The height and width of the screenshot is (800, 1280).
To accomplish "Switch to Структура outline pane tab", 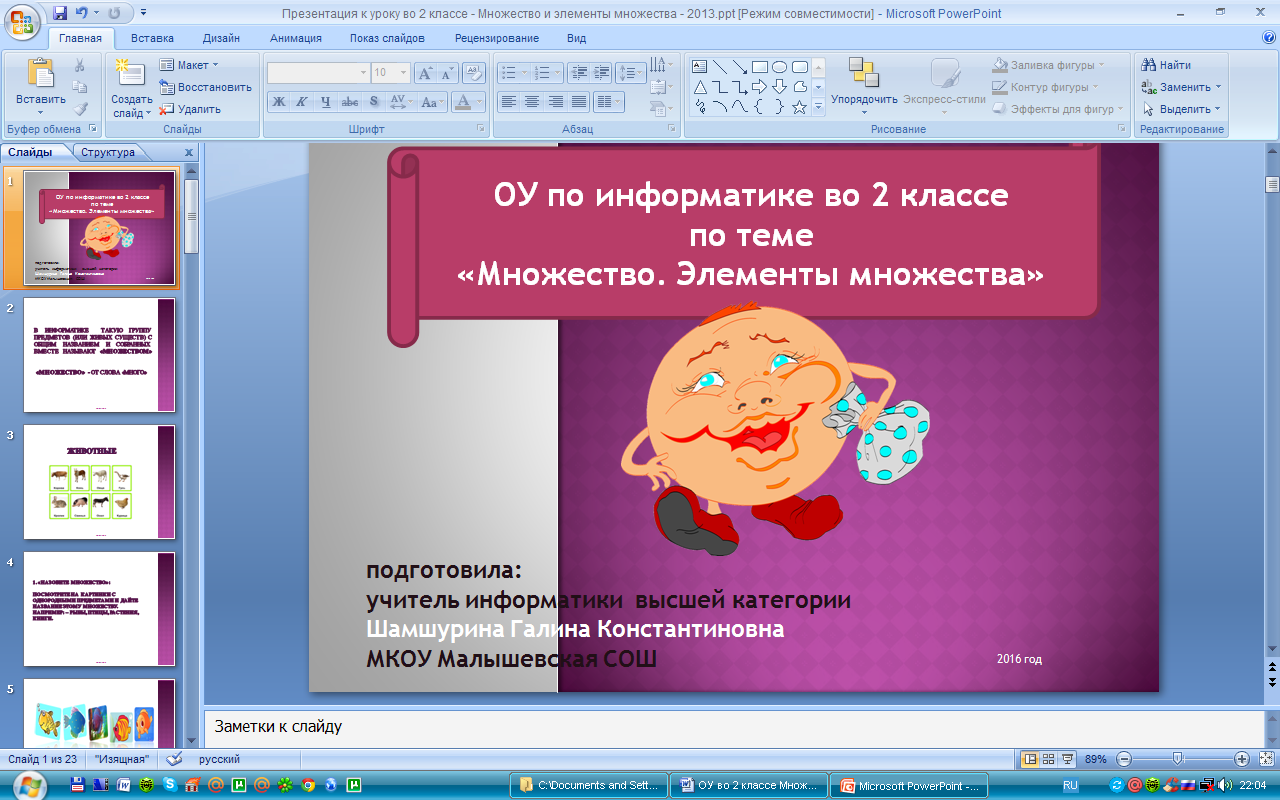I will pos(108,152).
